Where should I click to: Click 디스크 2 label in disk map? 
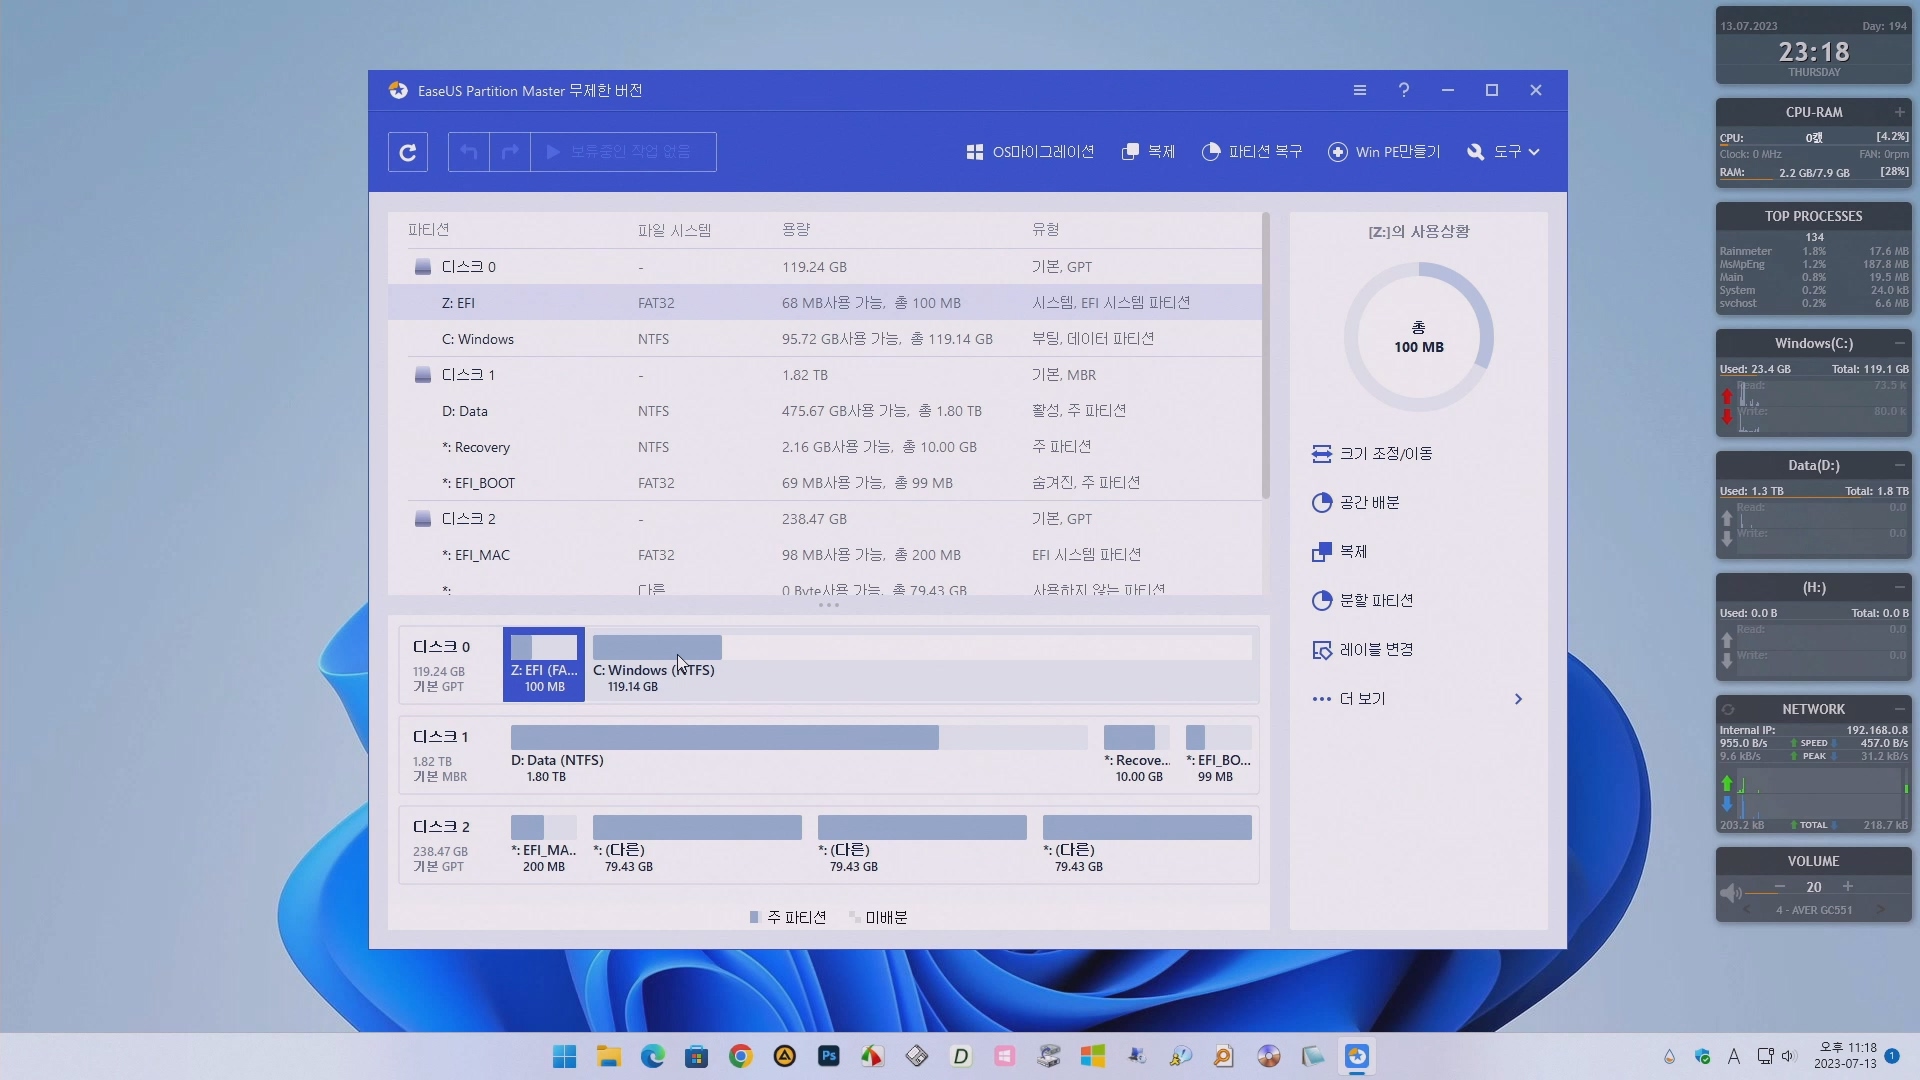click(441, 827)
